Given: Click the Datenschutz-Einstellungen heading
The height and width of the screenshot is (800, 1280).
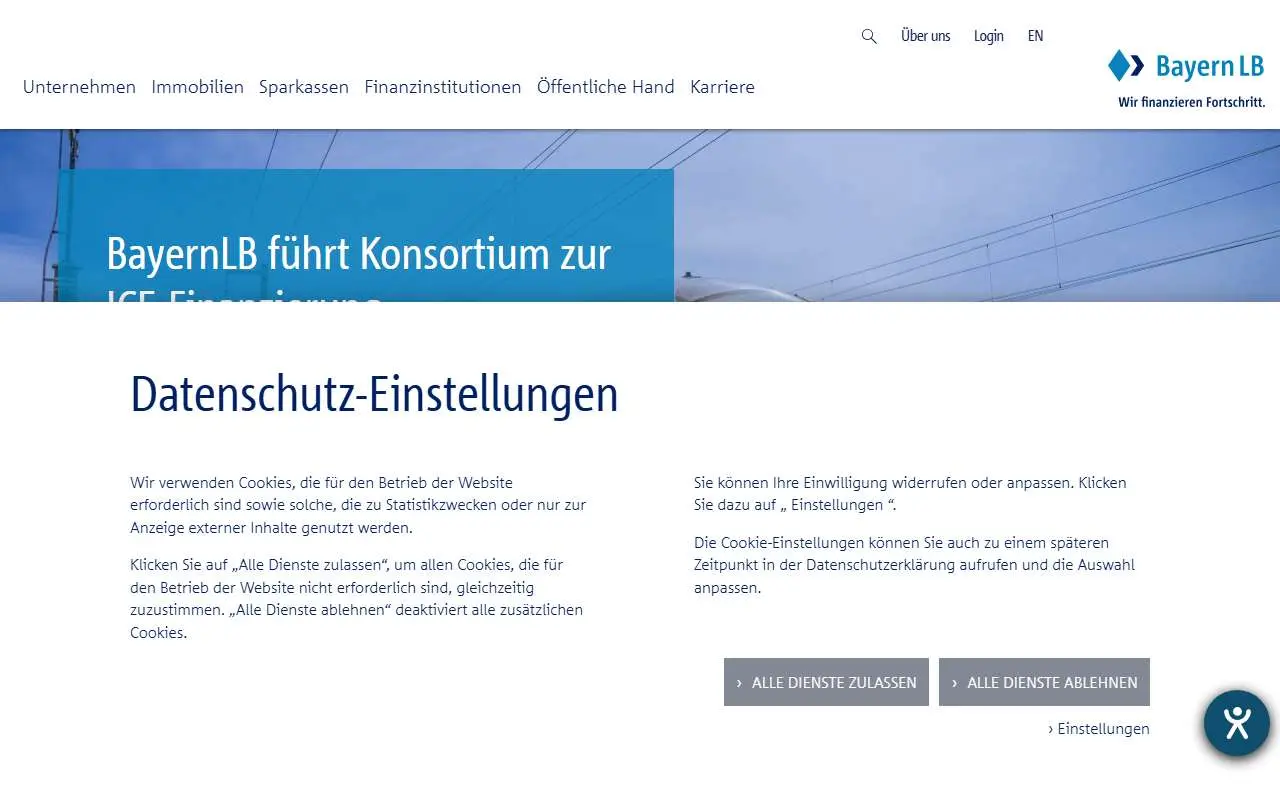Looking at the screenshot, I should (x=374, y=395).
